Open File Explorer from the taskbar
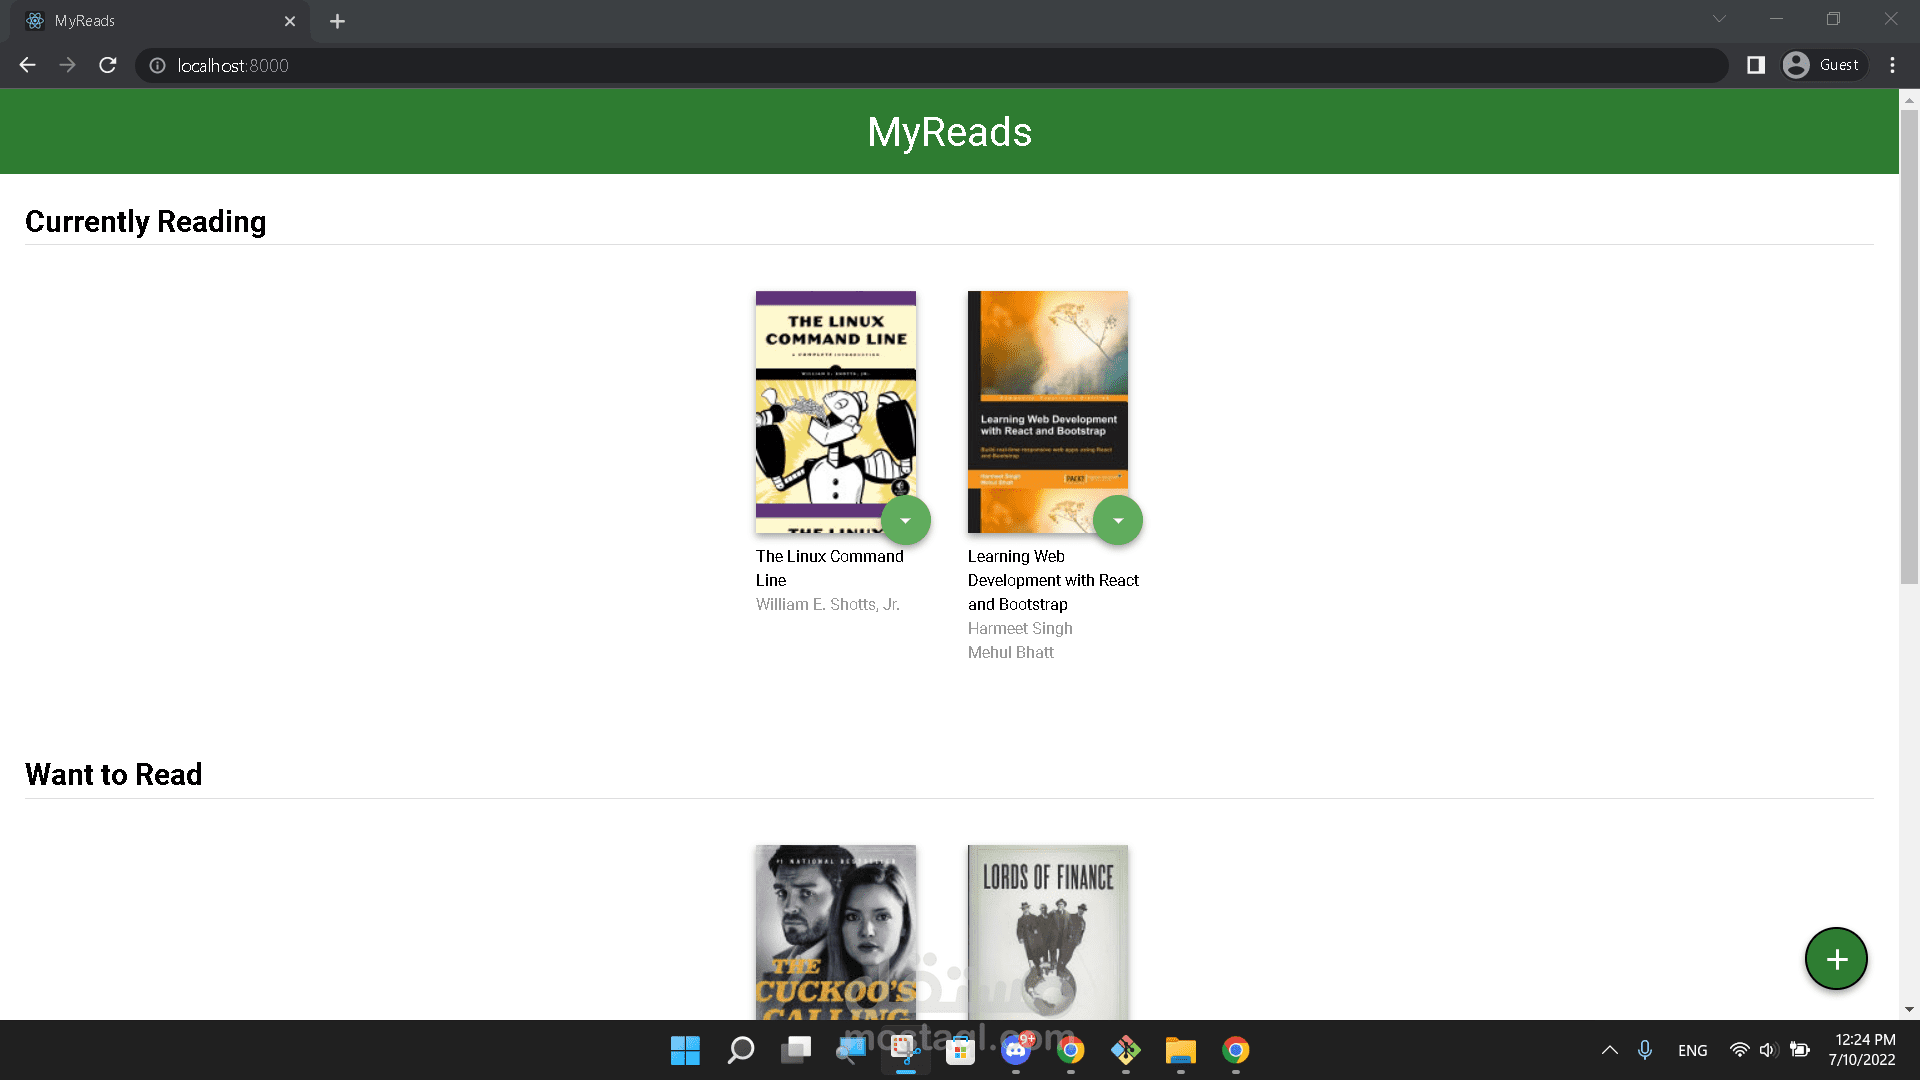1920x1080 pixels. pyautogui.click(x=1181, y=1050)
